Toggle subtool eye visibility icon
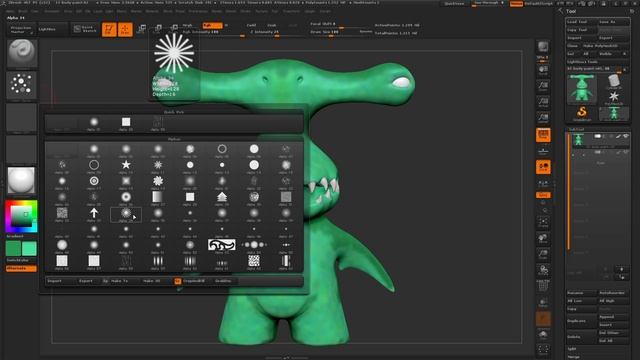The height and width of the screenshot is (360, 640). (626, 137)
